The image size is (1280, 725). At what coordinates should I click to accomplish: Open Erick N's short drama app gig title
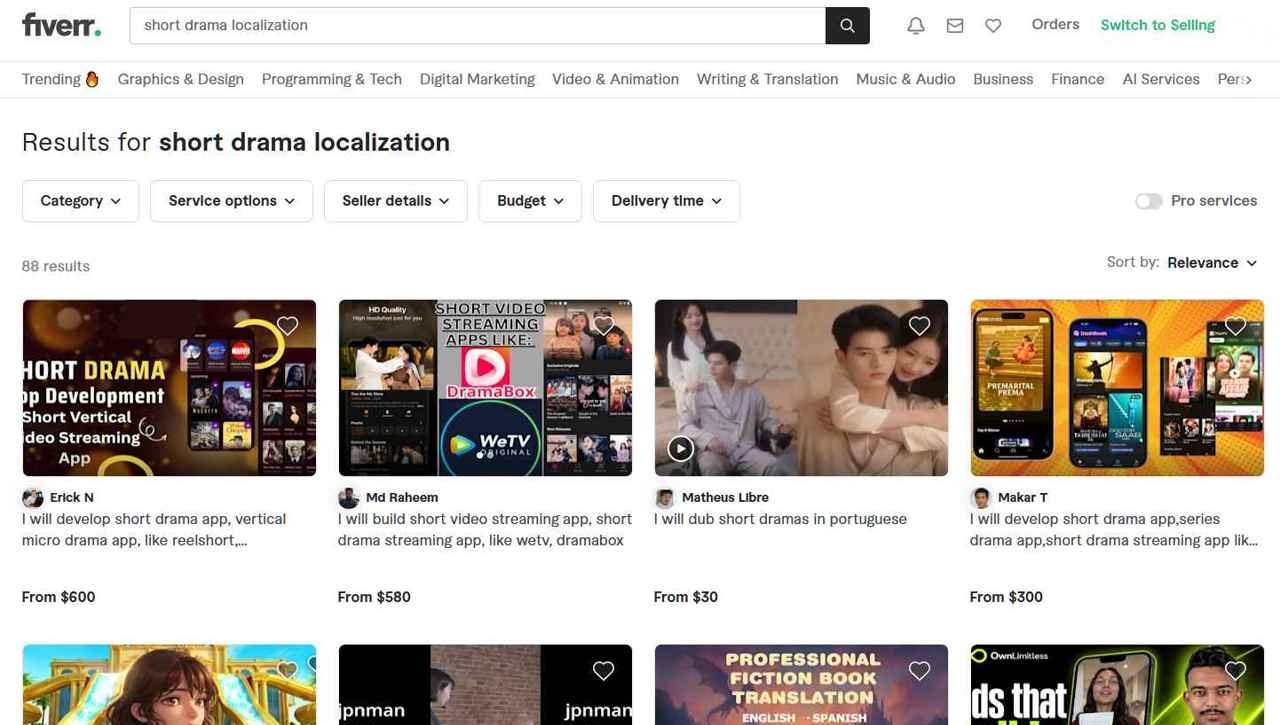154,530
